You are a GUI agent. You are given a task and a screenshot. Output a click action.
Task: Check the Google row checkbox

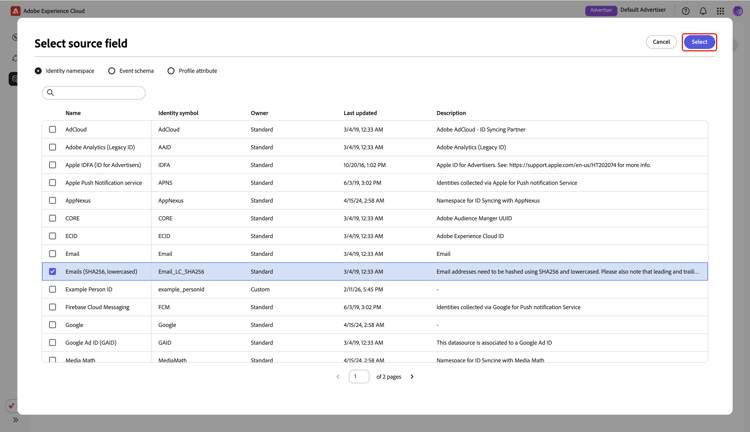53,325
